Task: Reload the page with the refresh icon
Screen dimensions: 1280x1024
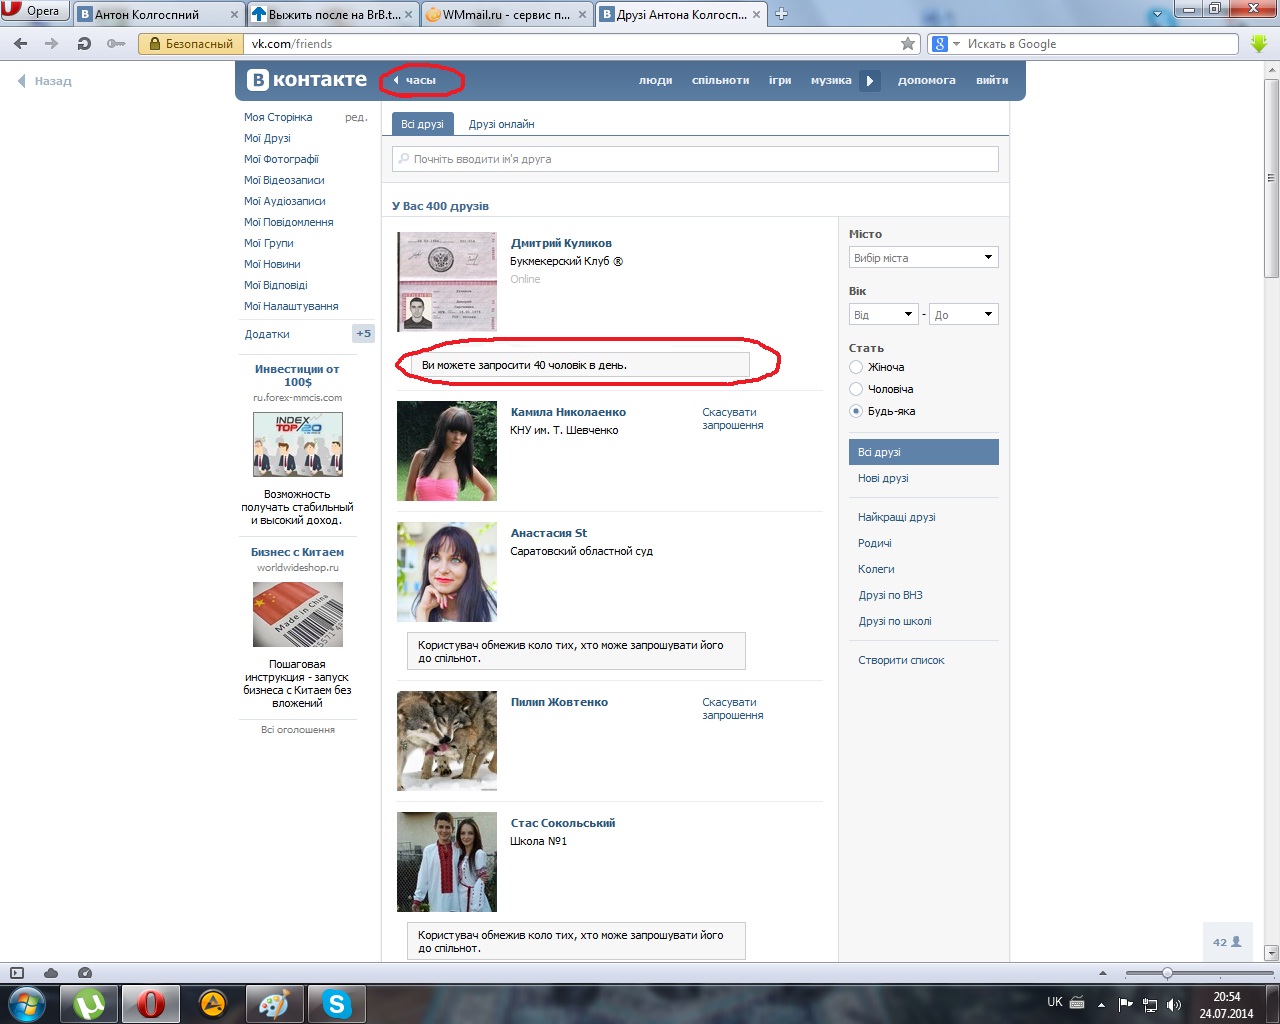Action: tap(84, 44)
